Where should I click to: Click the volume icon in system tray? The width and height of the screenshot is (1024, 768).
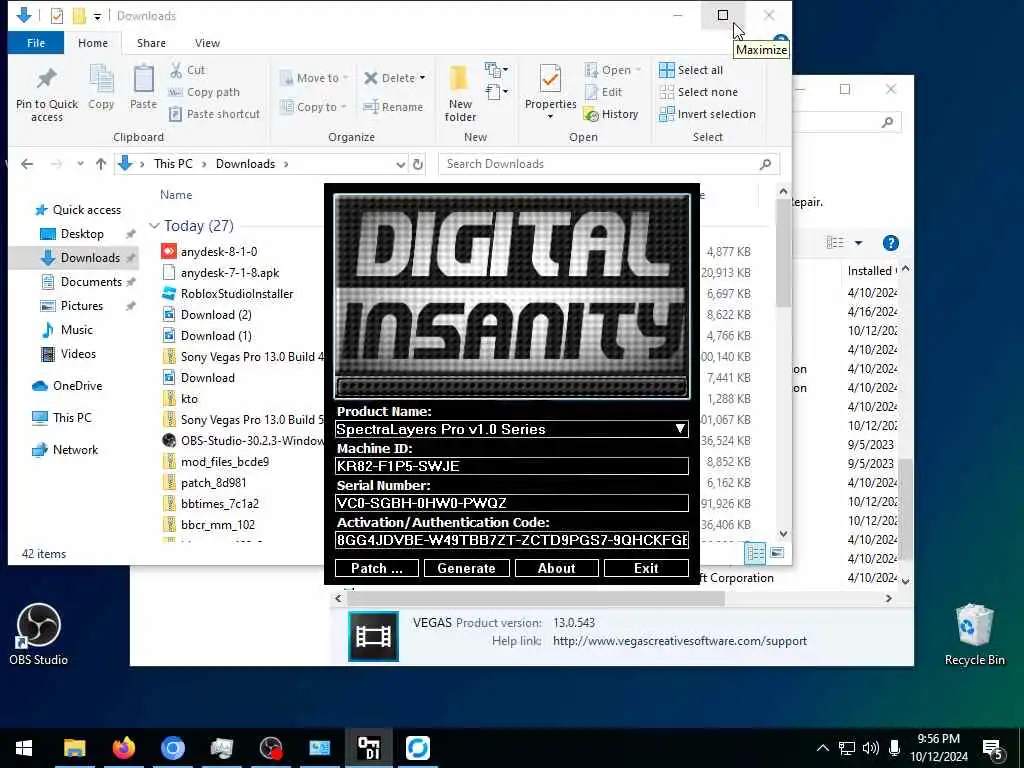click(870, 748)
